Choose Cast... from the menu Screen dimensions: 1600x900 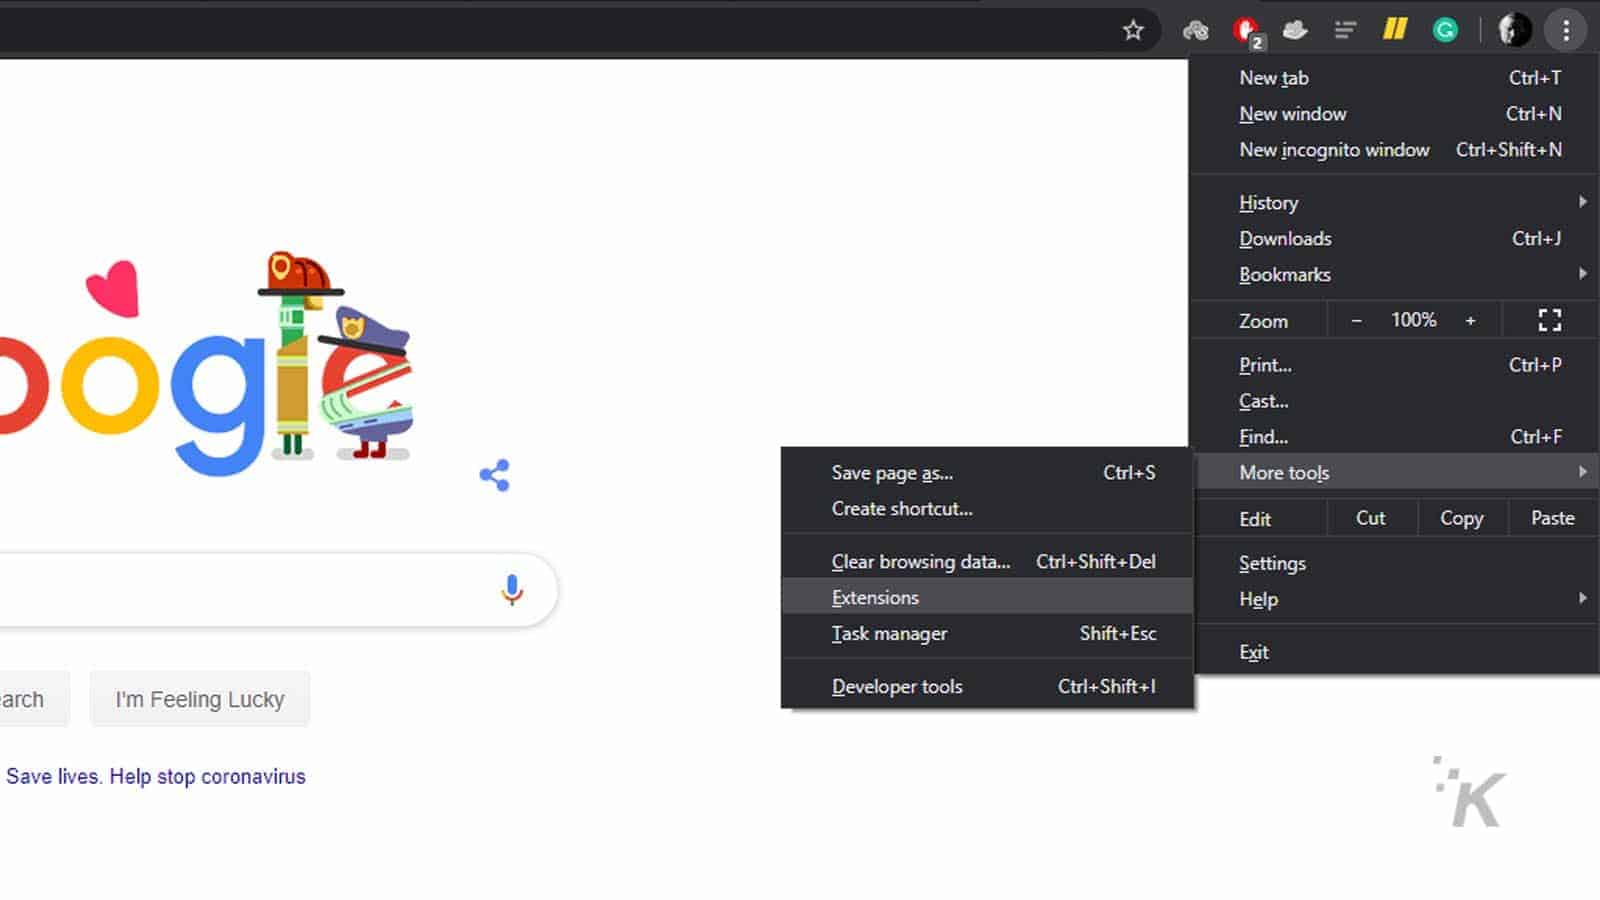pos(1394,401)
